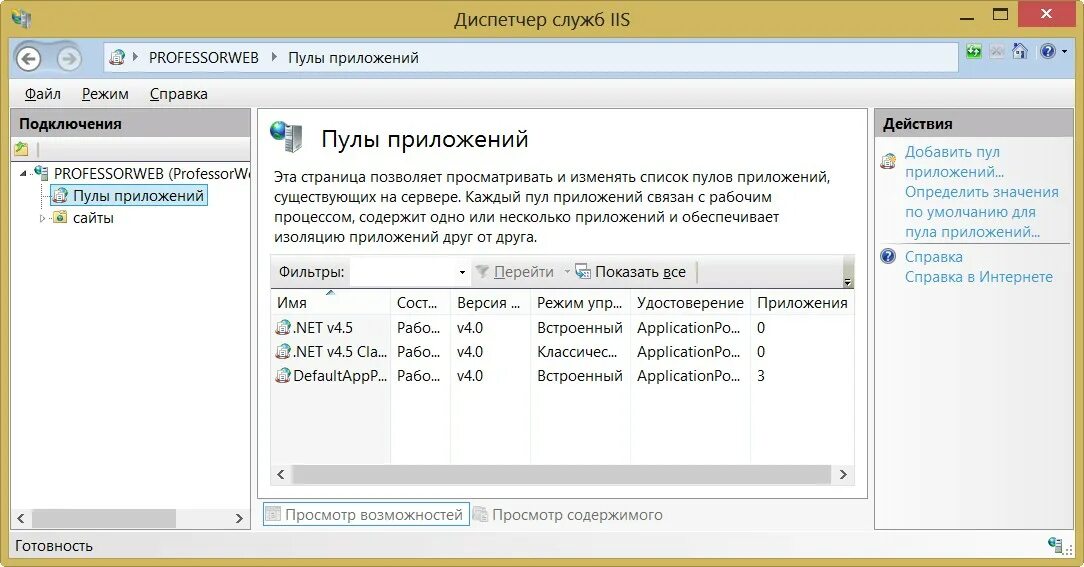Viewport: 1084px width, 567px height.
Task: Open the dropdown arrow beside Перейти
Action: [x=567, y=272]
